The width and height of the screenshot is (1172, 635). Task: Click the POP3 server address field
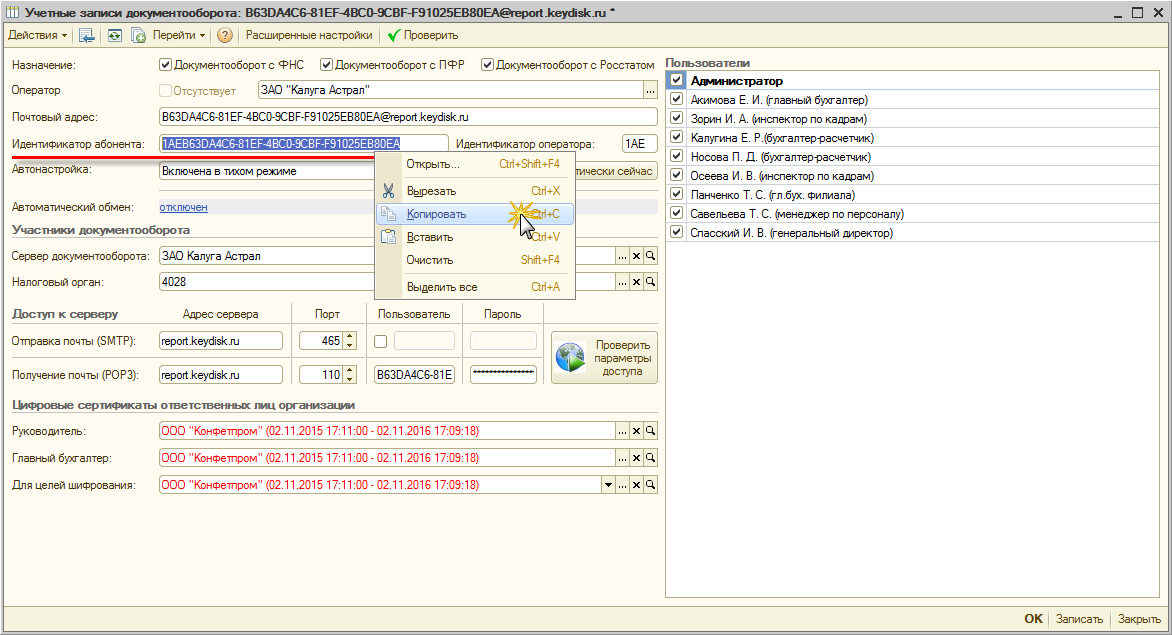click(221, 375)
